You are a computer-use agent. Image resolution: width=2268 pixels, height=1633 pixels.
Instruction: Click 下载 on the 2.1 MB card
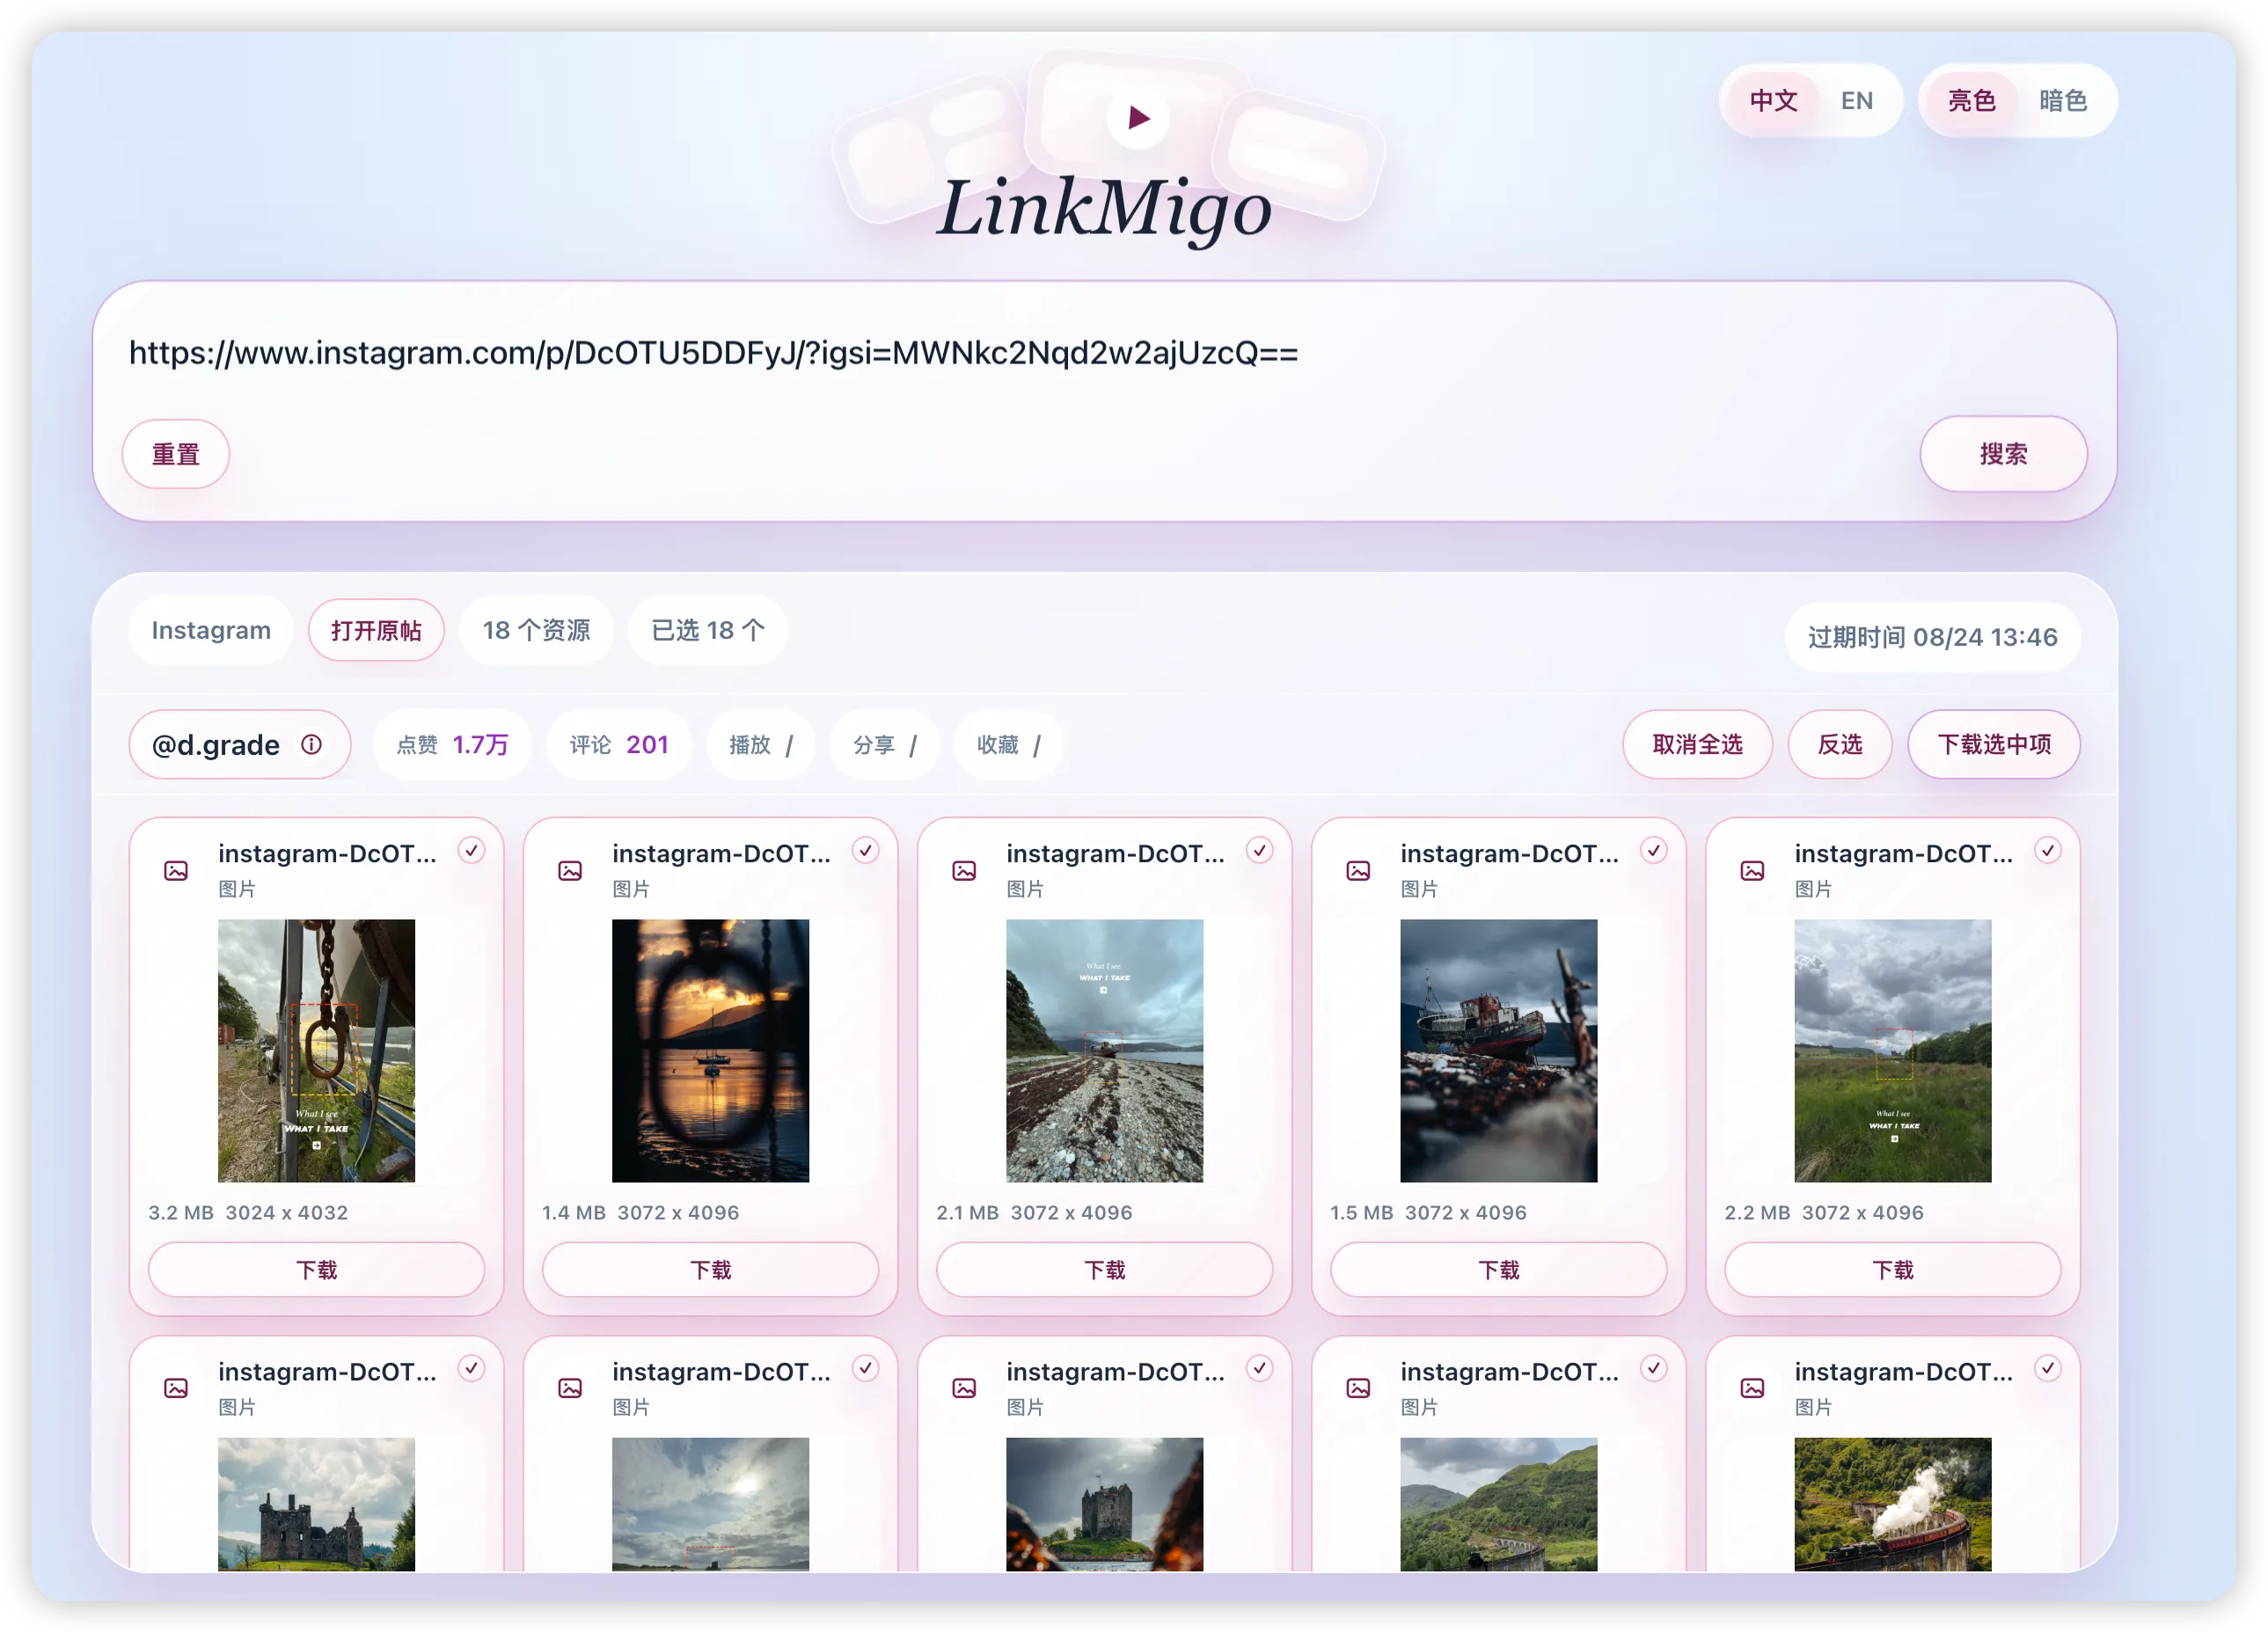pyautogui.click(x=1104, y=1270)
